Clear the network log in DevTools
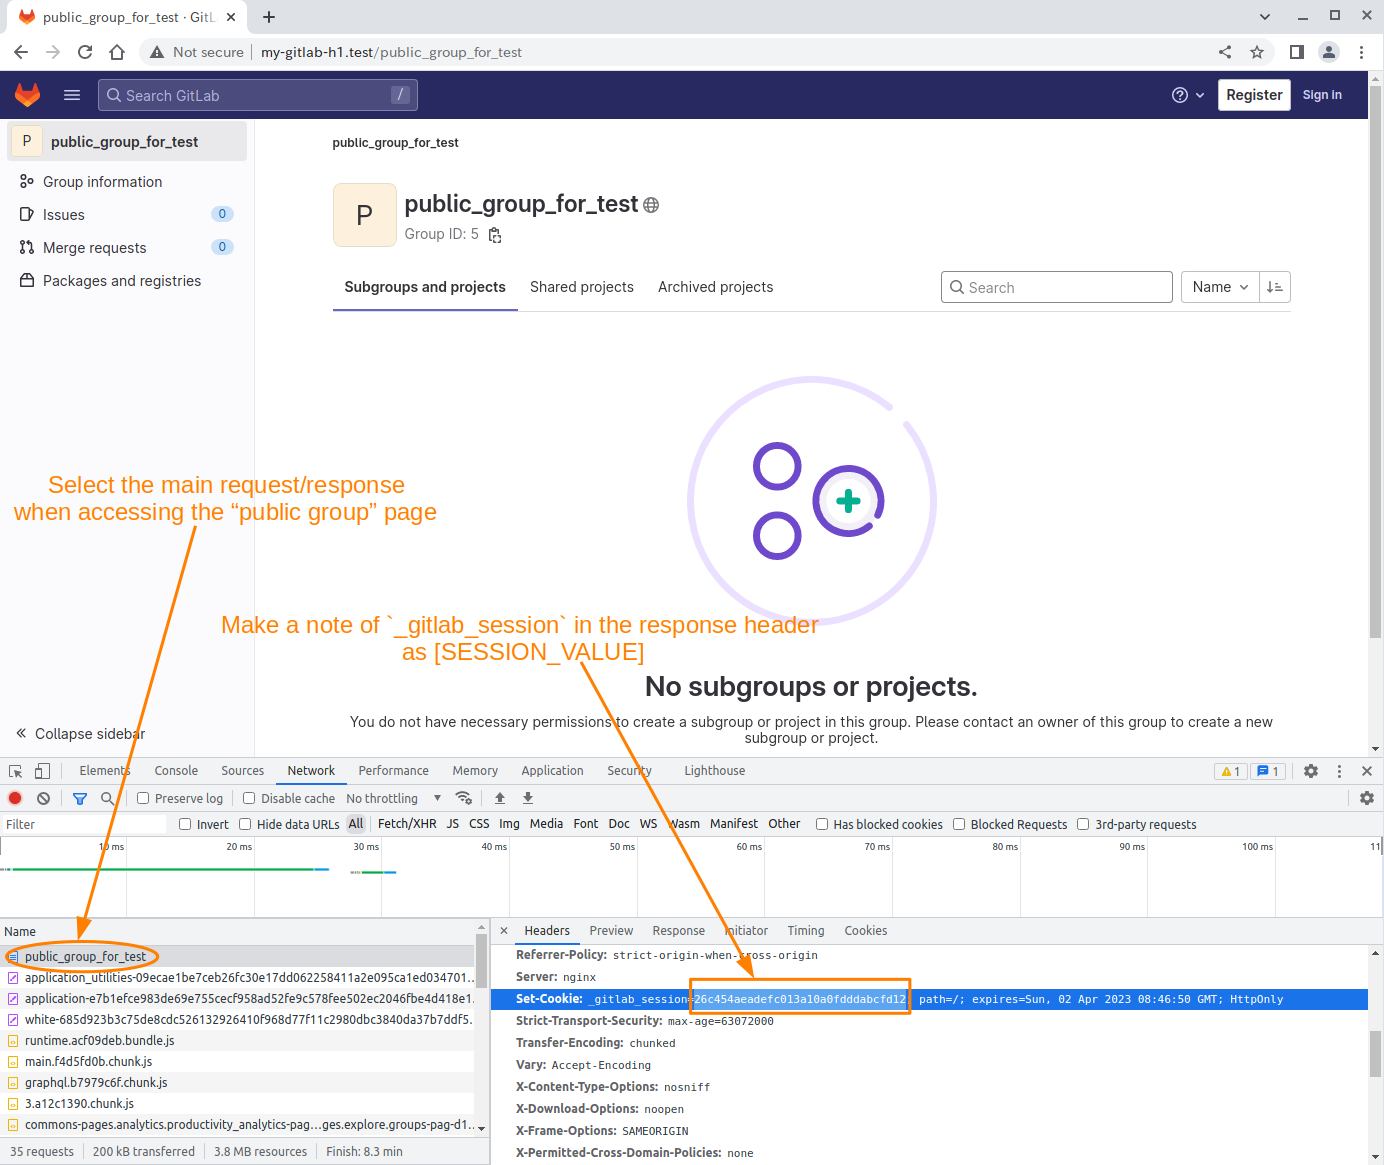 click(x=44, y=798)
